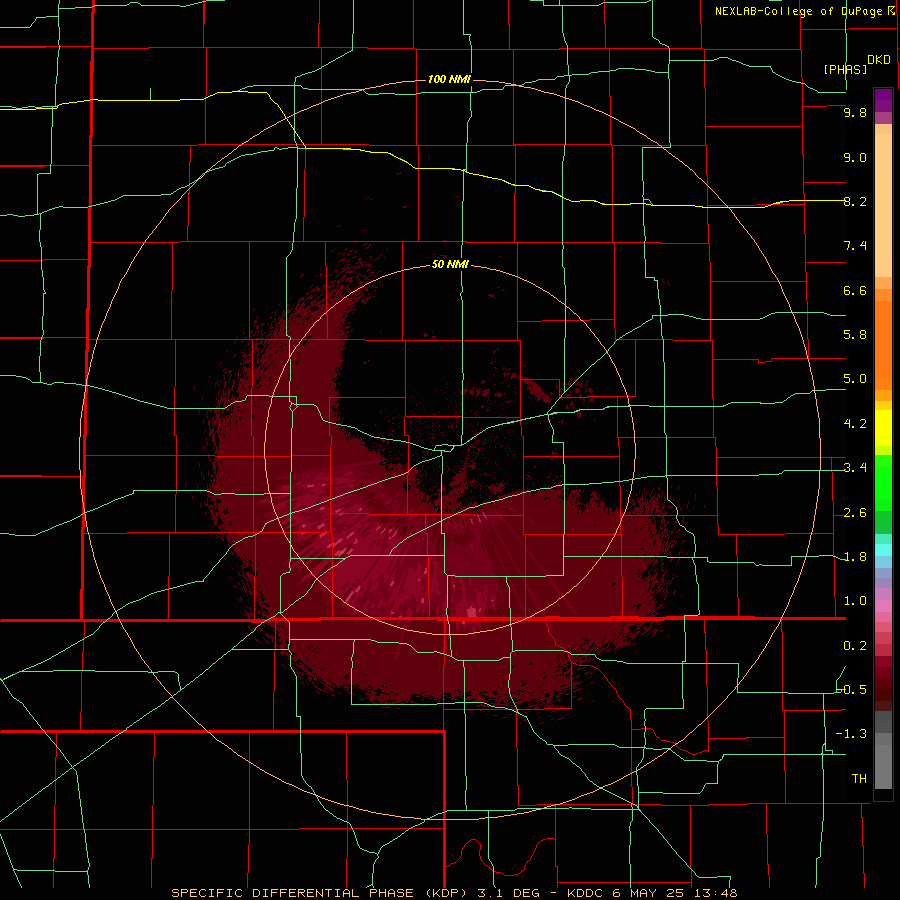Click the -1.3 value on the color scale
The height and width of the screenshot is (900, 900).
[852, 734]
